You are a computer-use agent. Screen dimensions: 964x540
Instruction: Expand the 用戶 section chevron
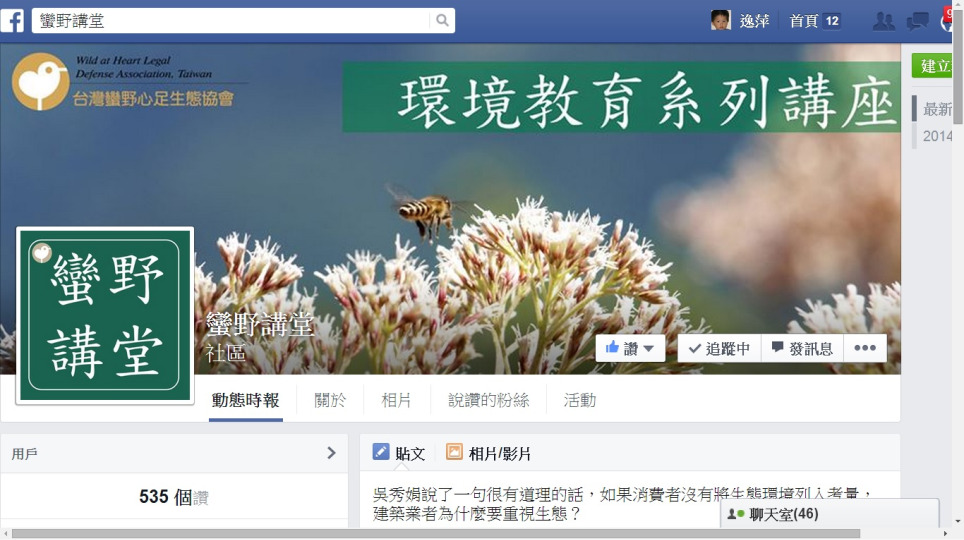click(x=331, y=453)
